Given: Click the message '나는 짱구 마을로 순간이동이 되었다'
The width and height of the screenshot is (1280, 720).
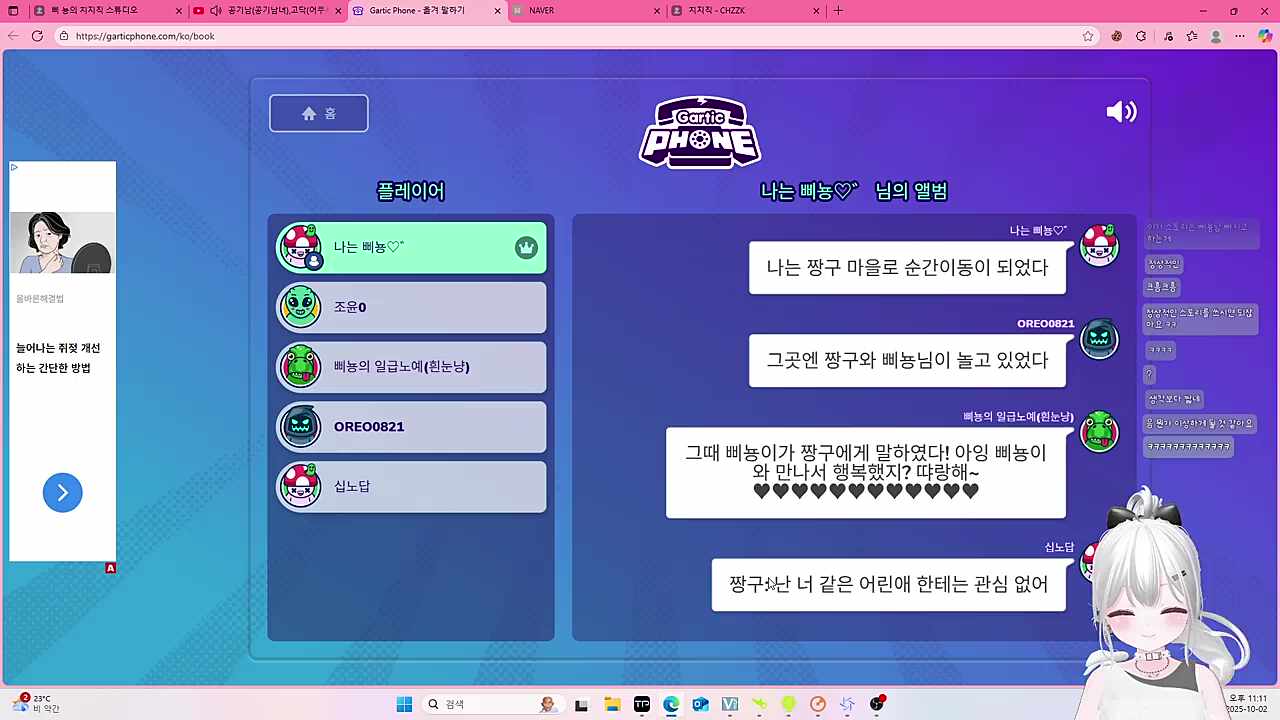Looking at the screenshot, I should click(907, 268).
